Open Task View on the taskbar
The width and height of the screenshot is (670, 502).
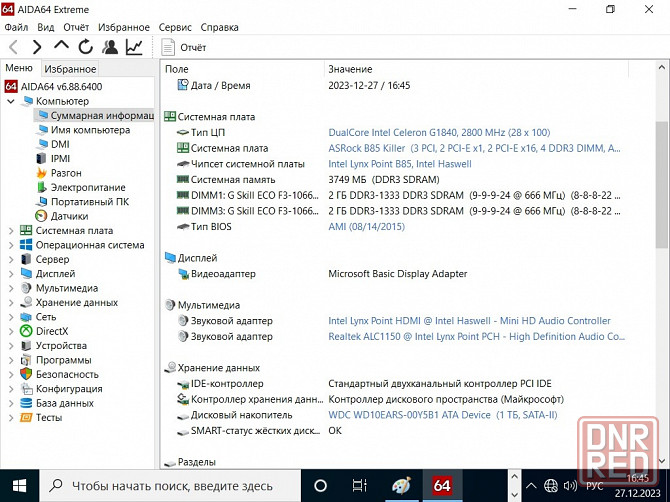click(x=359, y=486)
